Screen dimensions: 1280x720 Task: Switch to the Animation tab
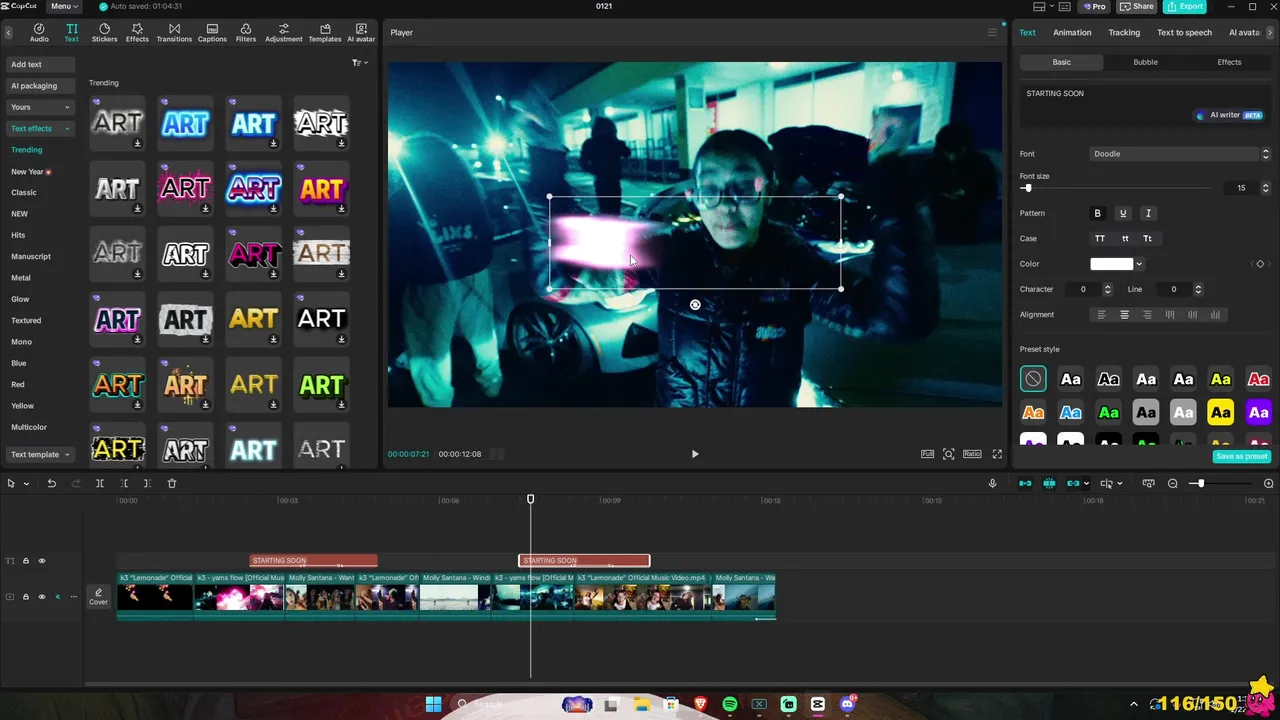tap(1072, 32)
